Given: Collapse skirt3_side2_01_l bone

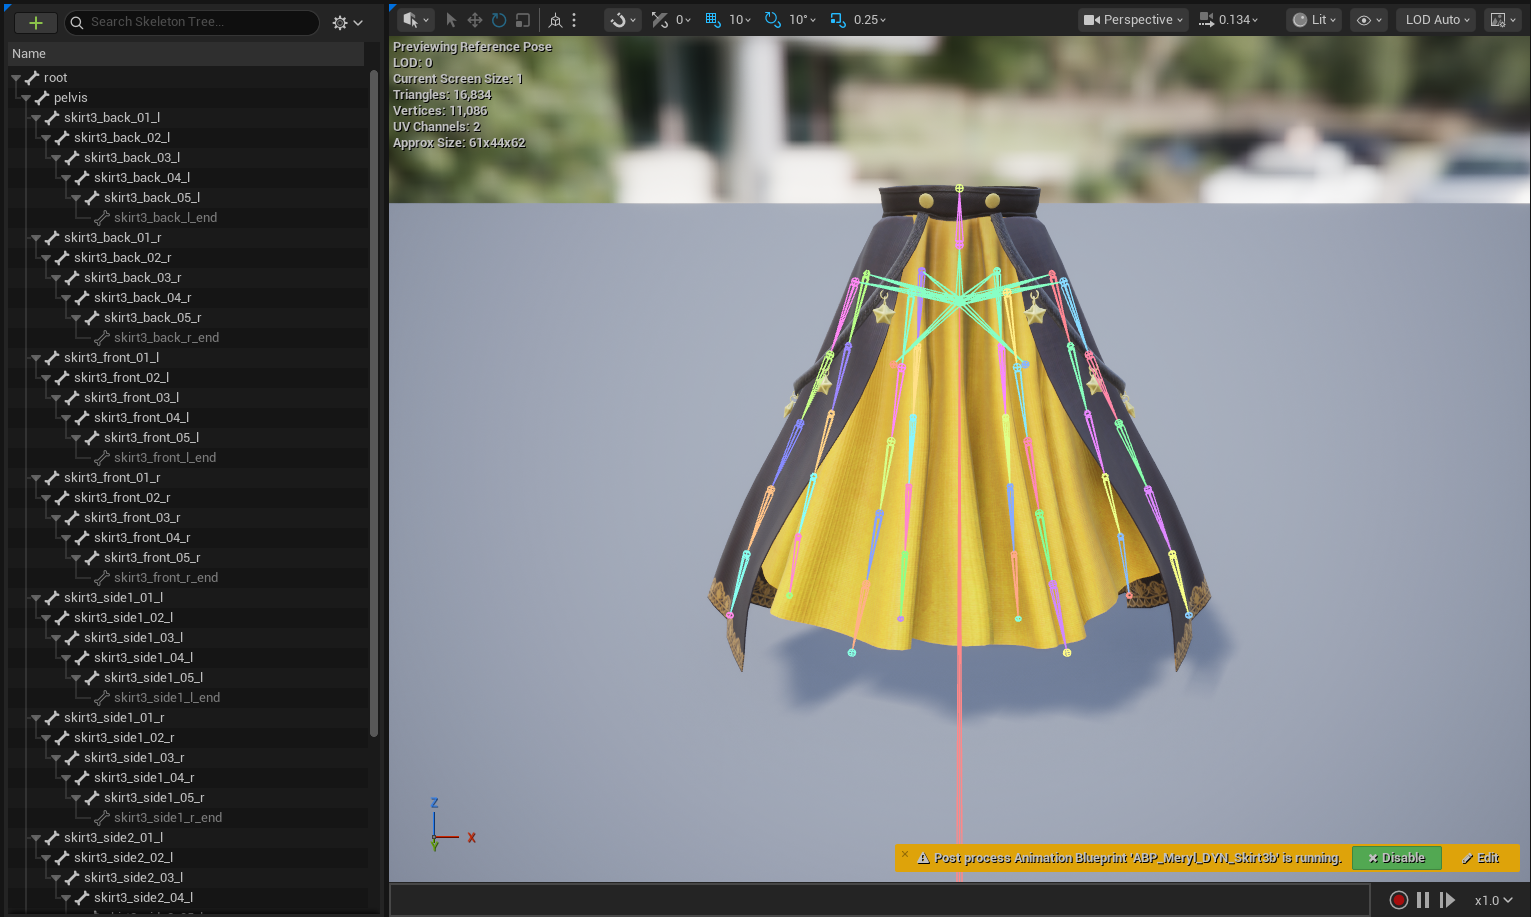Looking at the screenshot, I should pos(36,838).
